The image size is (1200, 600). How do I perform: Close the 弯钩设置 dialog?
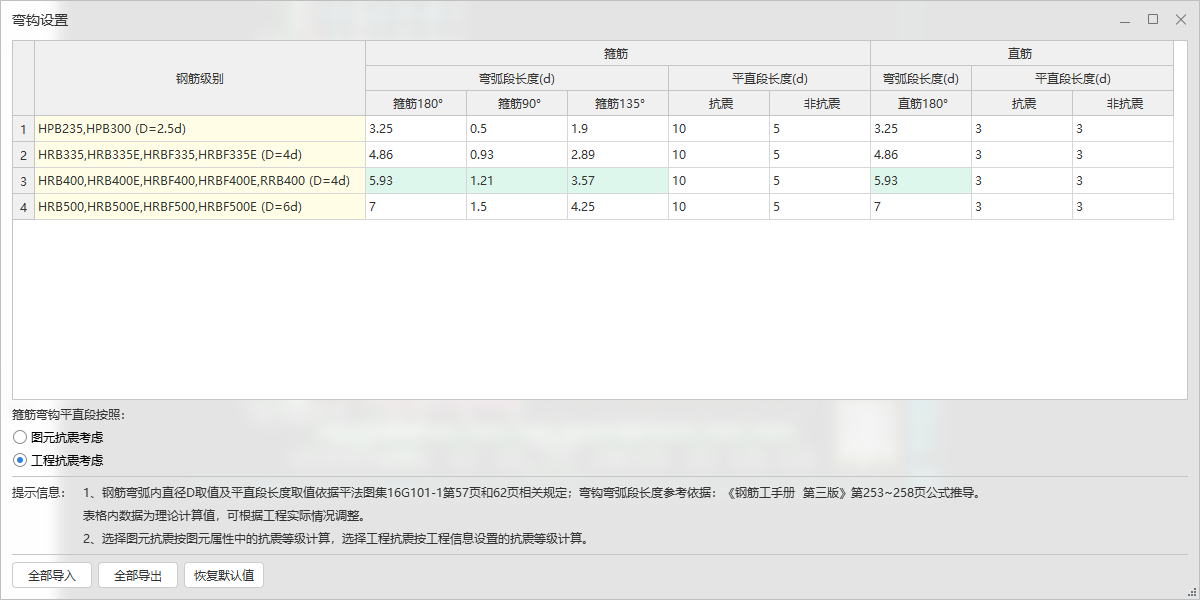1180,20
